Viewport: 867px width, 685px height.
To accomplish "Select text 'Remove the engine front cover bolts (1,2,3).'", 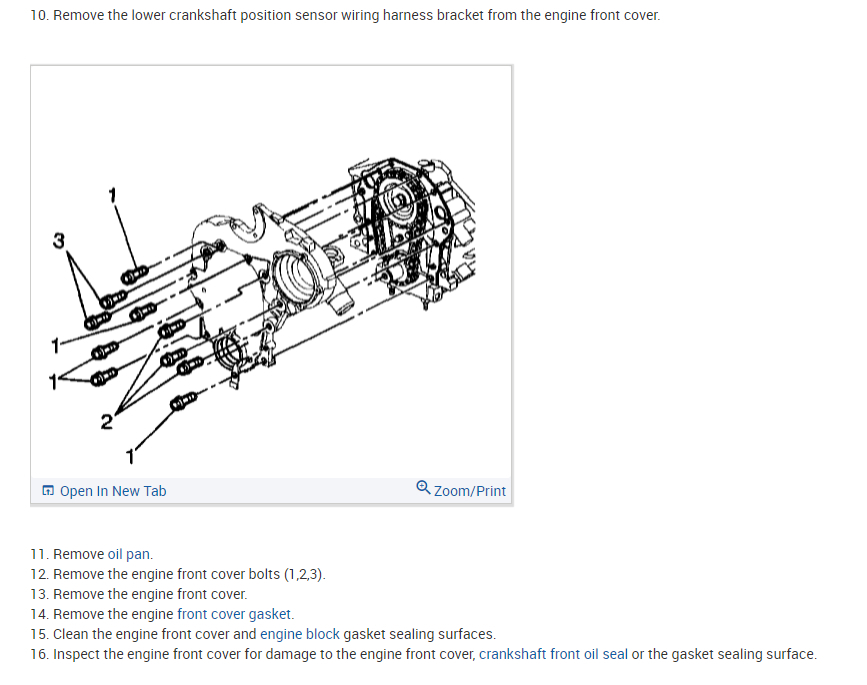I will click(189, 574).
